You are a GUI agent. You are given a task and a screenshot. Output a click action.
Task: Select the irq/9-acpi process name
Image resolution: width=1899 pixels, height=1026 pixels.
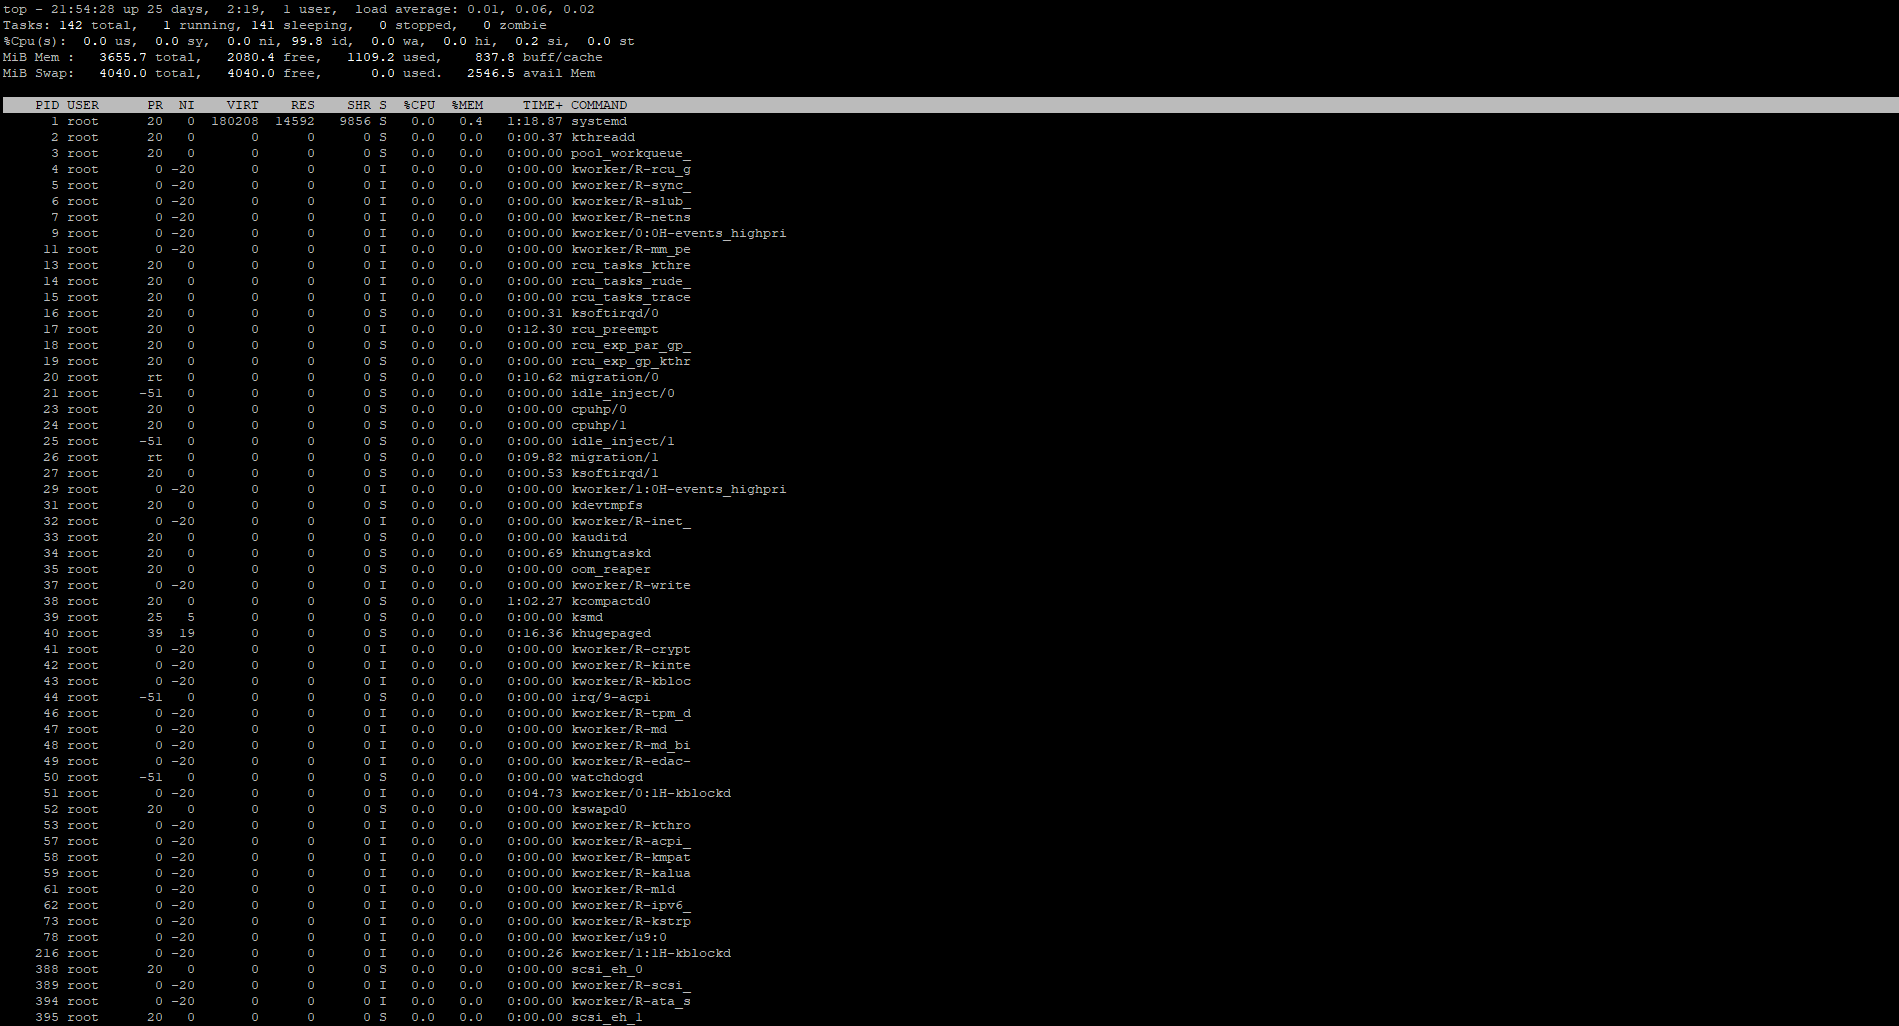610,697
